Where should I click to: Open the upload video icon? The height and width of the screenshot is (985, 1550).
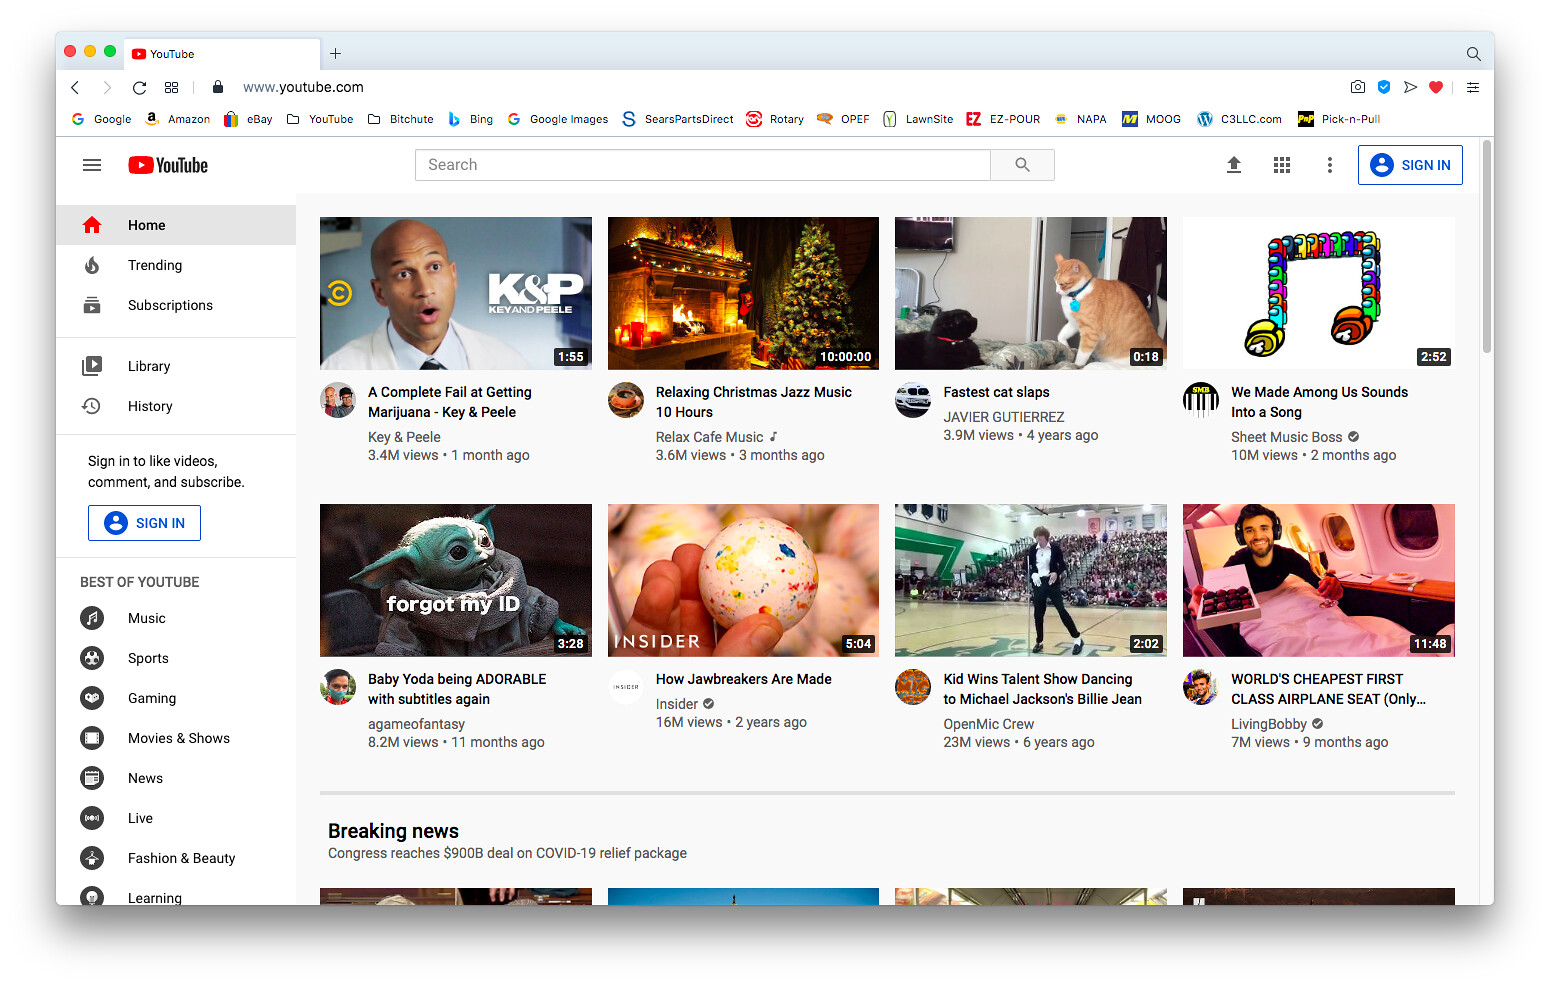point(1234,165)
